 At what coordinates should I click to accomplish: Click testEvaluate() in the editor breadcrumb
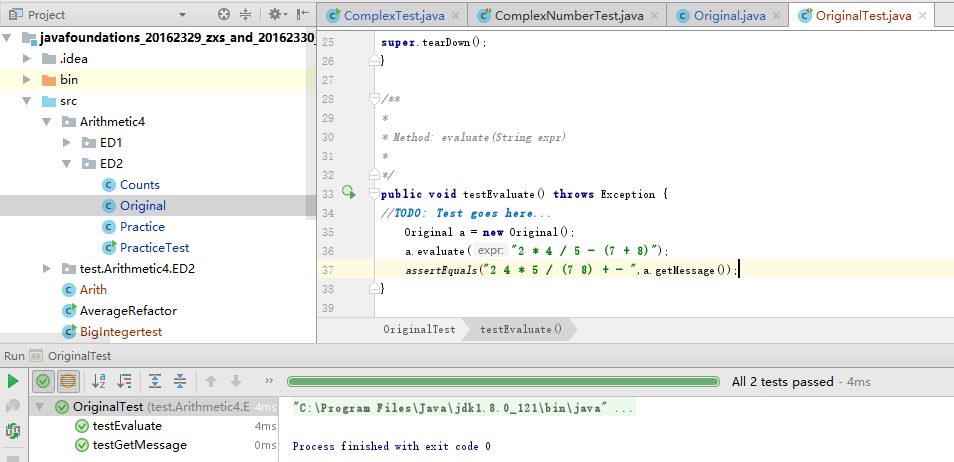tap(520, 329)
